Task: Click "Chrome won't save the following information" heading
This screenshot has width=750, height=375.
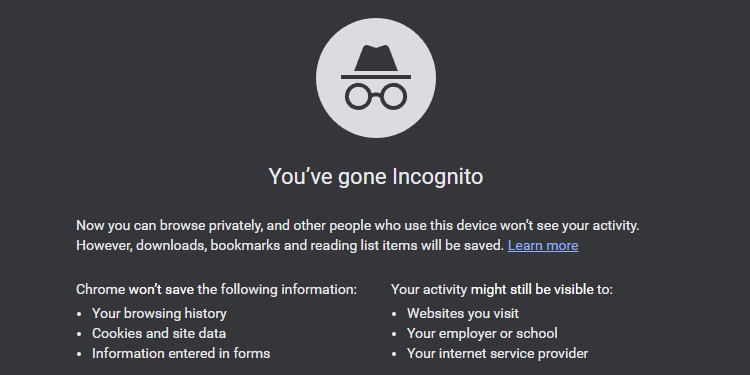Action: [x=216, y=289]
